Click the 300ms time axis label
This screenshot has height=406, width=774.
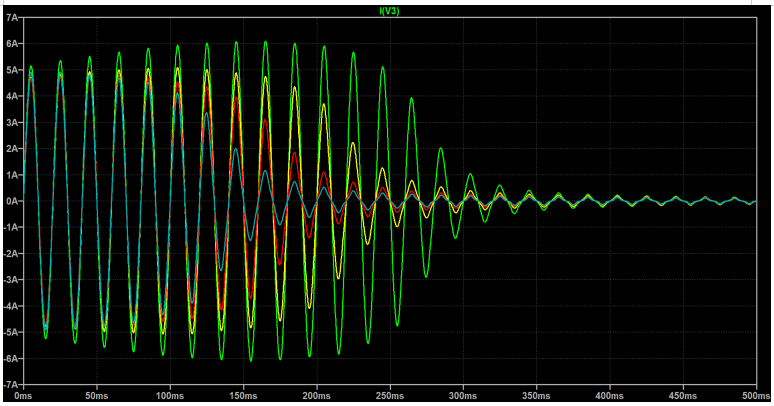463,396
